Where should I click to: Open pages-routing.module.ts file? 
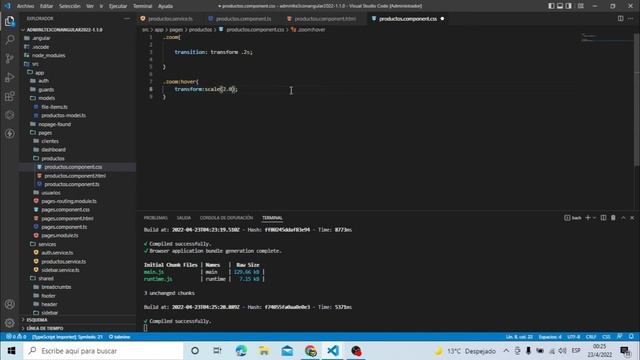(x=69, y=201)
